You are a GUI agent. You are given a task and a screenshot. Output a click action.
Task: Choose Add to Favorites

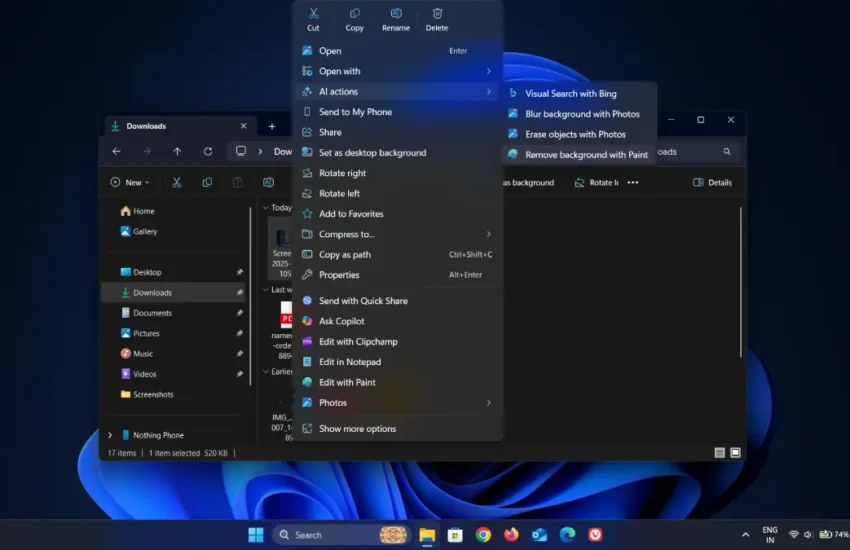[397, 213]
